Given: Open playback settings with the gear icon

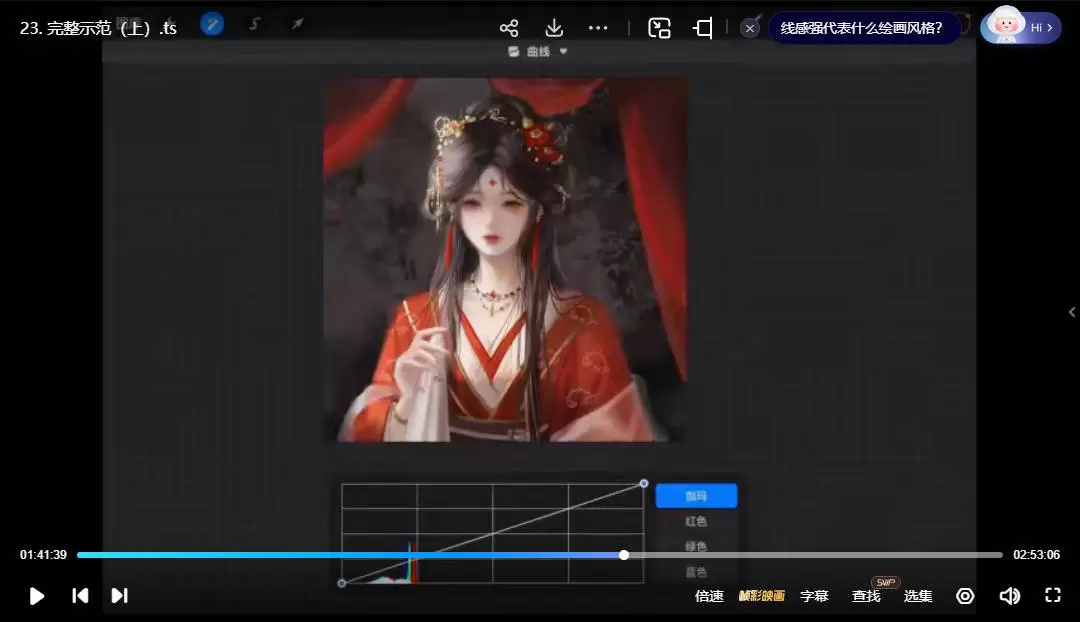Looking at the screenshot, I should (x=965, y=596).
